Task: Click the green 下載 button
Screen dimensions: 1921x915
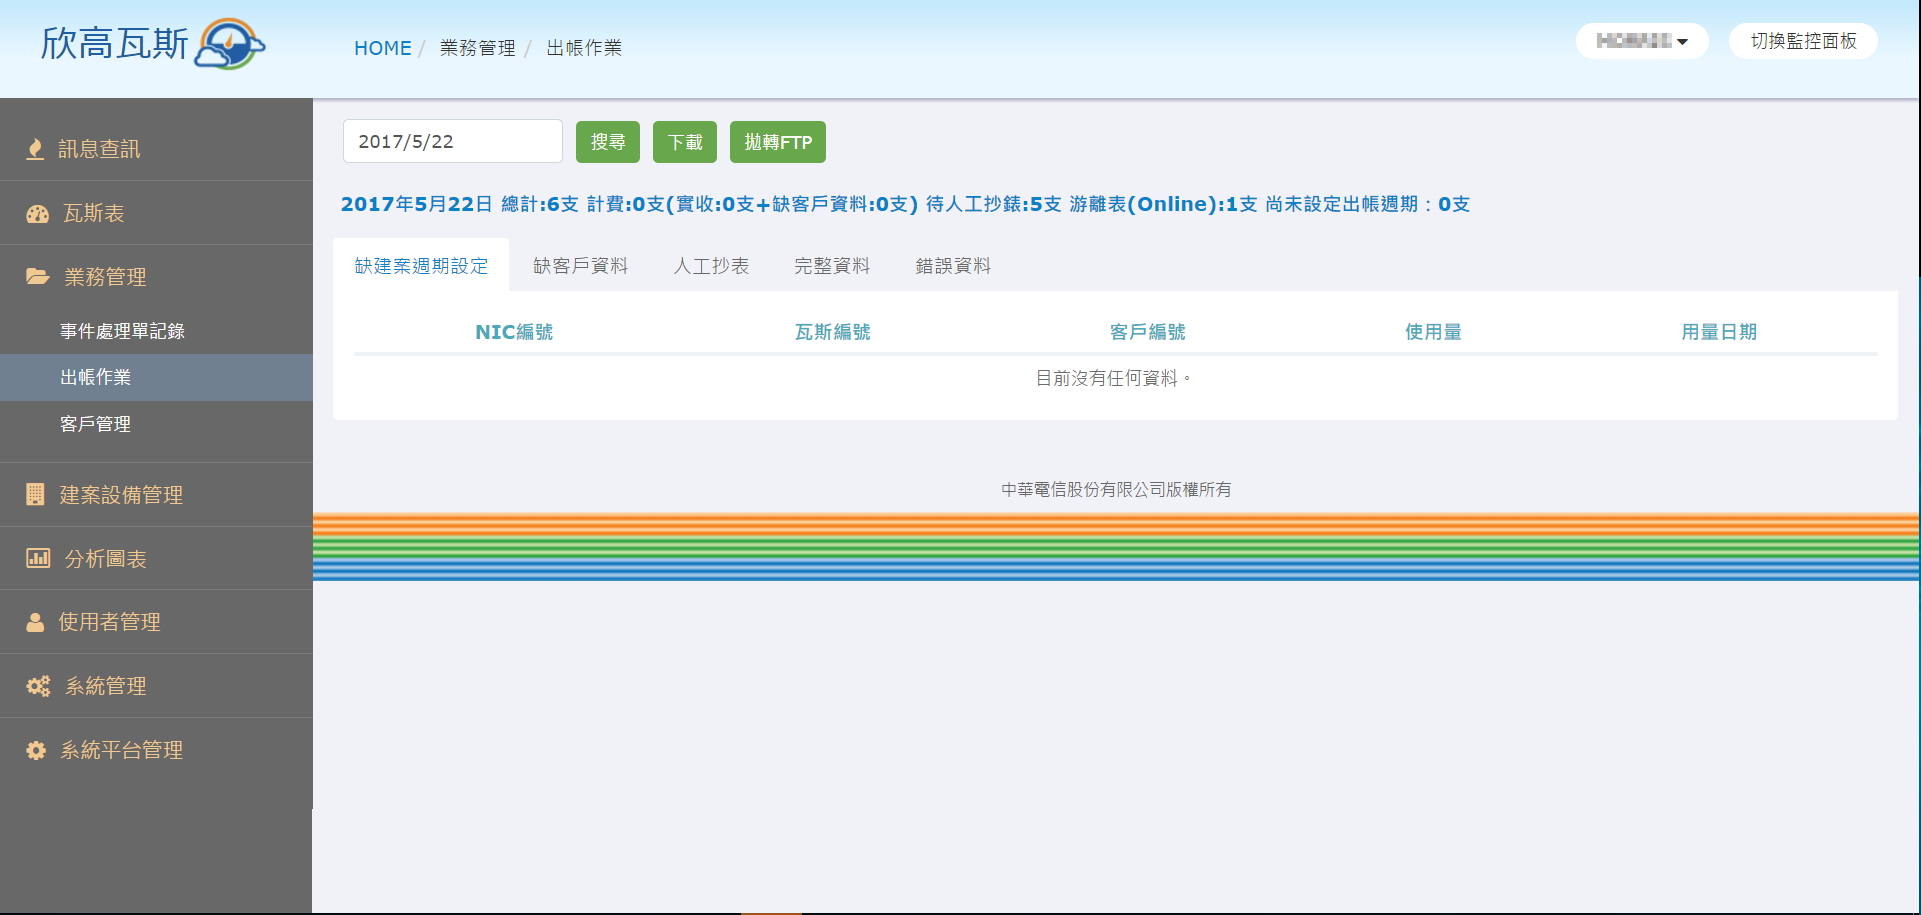Action: click(x=685, y=142)
